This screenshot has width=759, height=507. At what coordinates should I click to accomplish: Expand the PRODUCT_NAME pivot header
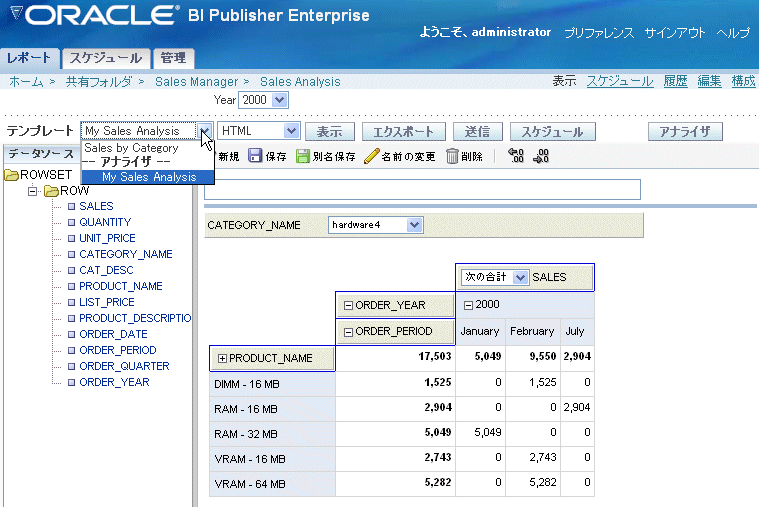click(x=222, y=358)
